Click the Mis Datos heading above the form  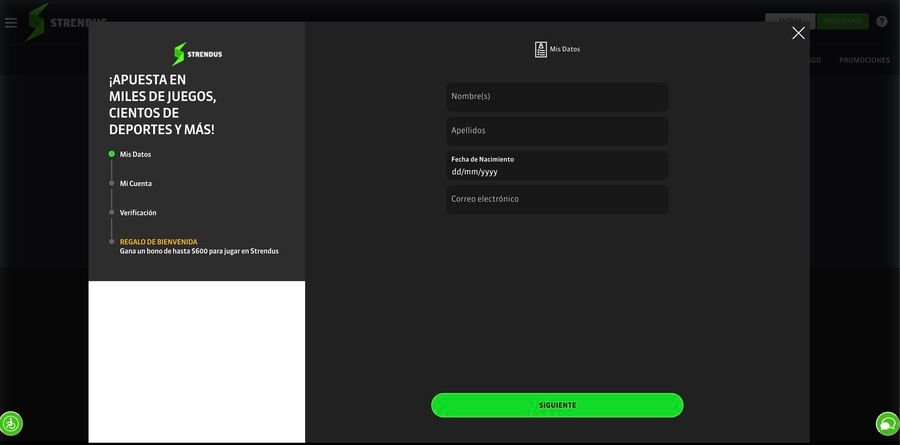click(565, 49)
